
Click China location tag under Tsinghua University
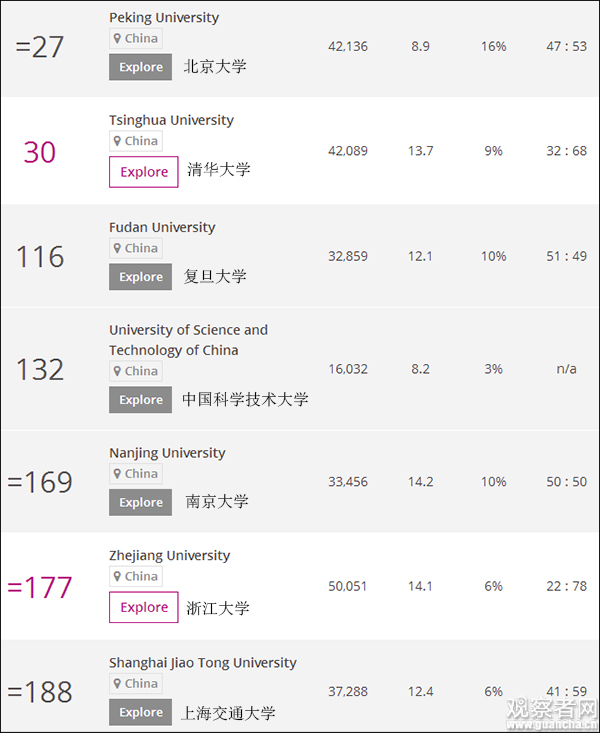click(x=136, y=141)
